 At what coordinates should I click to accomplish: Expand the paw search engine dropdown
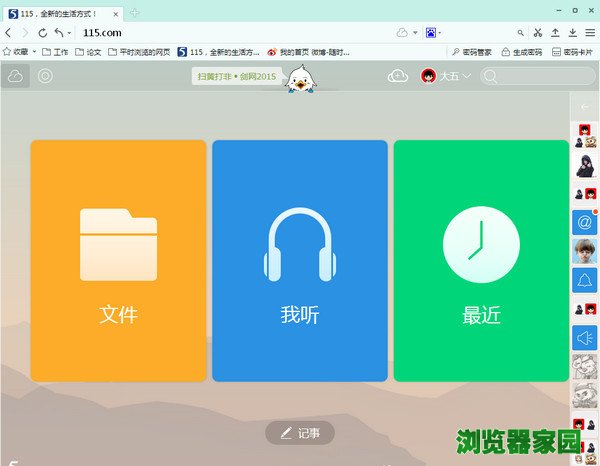pyautogui.click(x=439, y=32)
